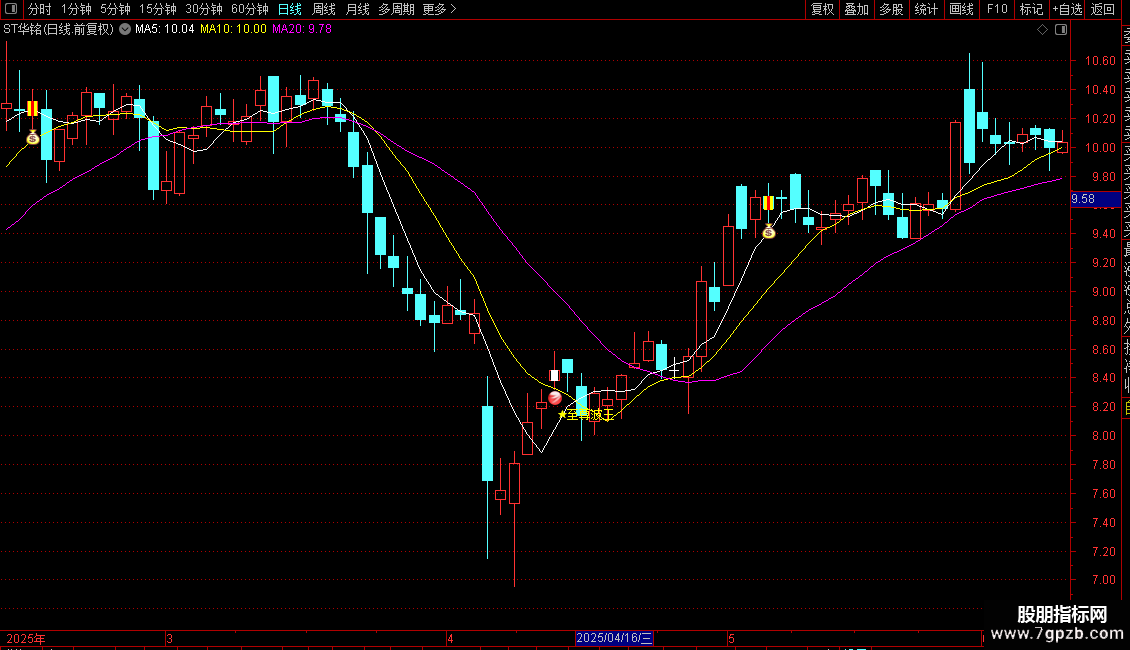
Task: Click the diamond icon above the chart
Action: click(1042, 30)
